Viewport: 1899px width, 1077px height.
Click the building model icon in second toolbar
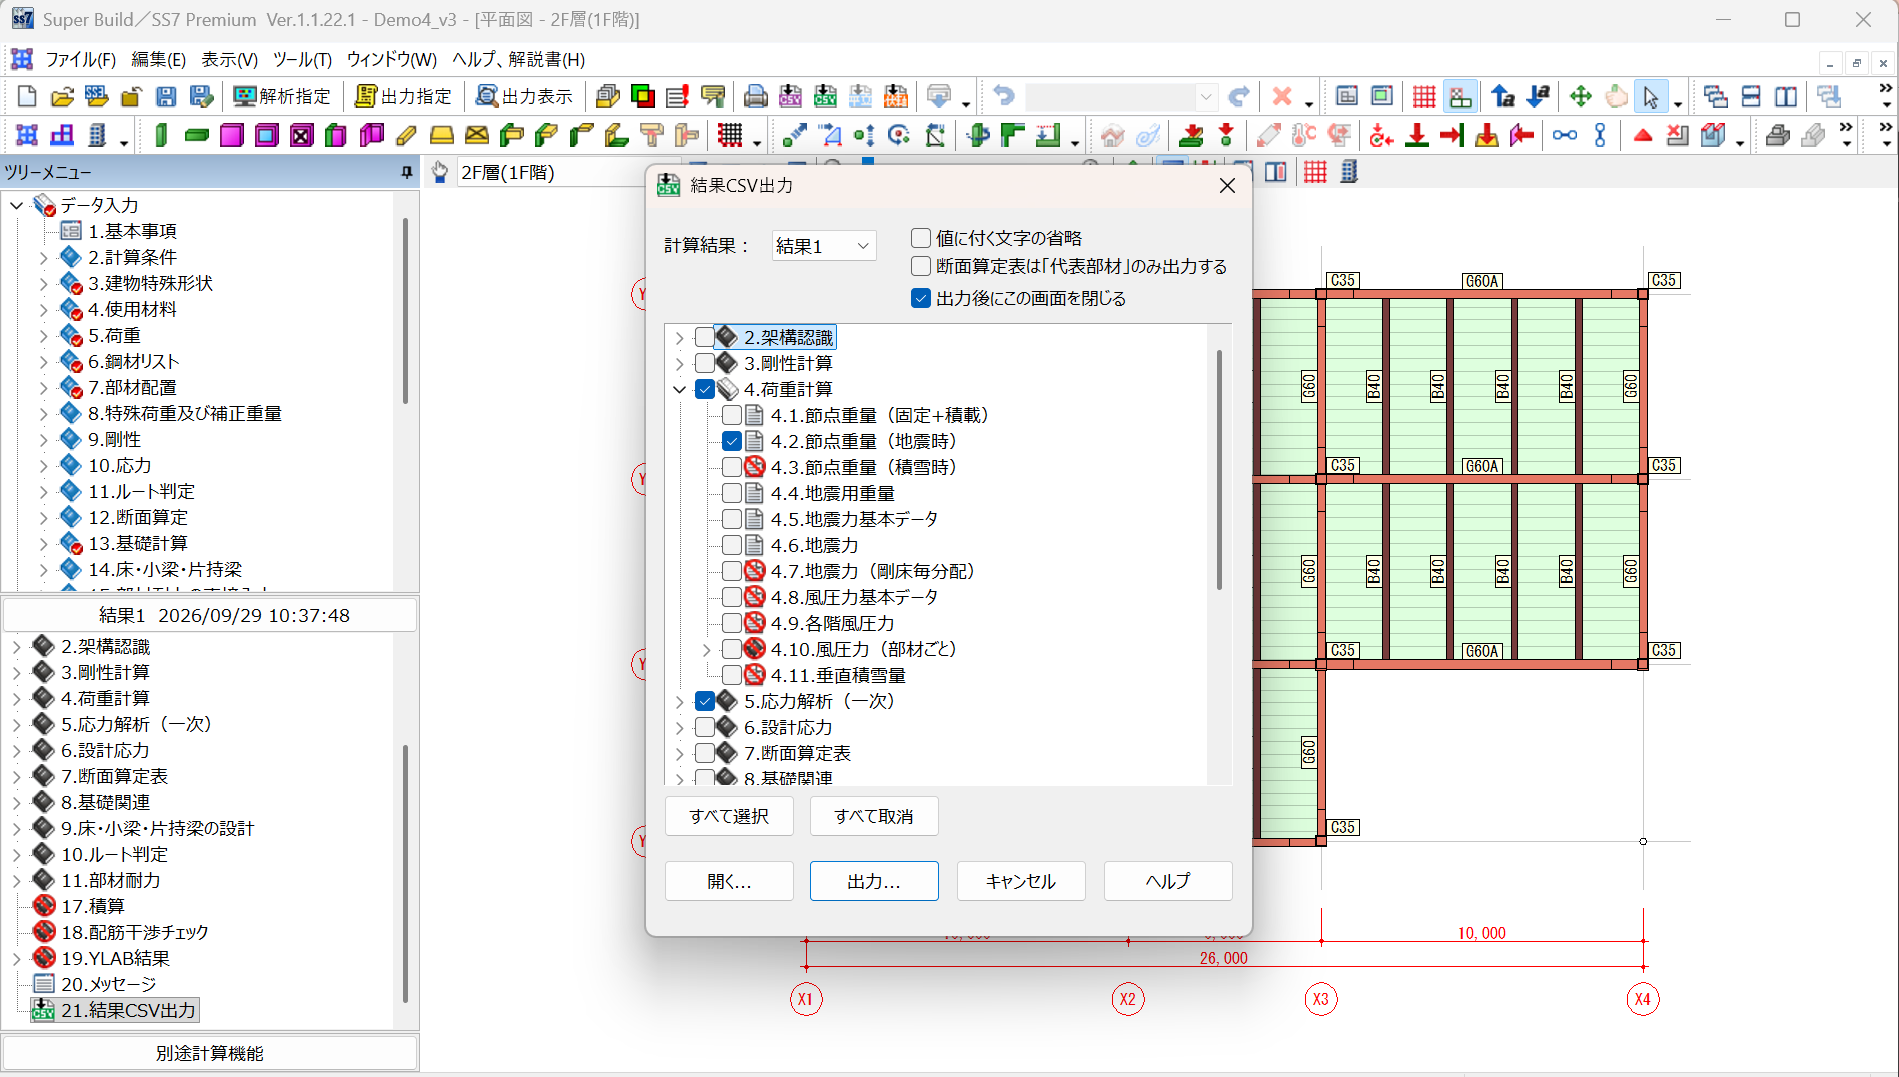pos(97,135)
